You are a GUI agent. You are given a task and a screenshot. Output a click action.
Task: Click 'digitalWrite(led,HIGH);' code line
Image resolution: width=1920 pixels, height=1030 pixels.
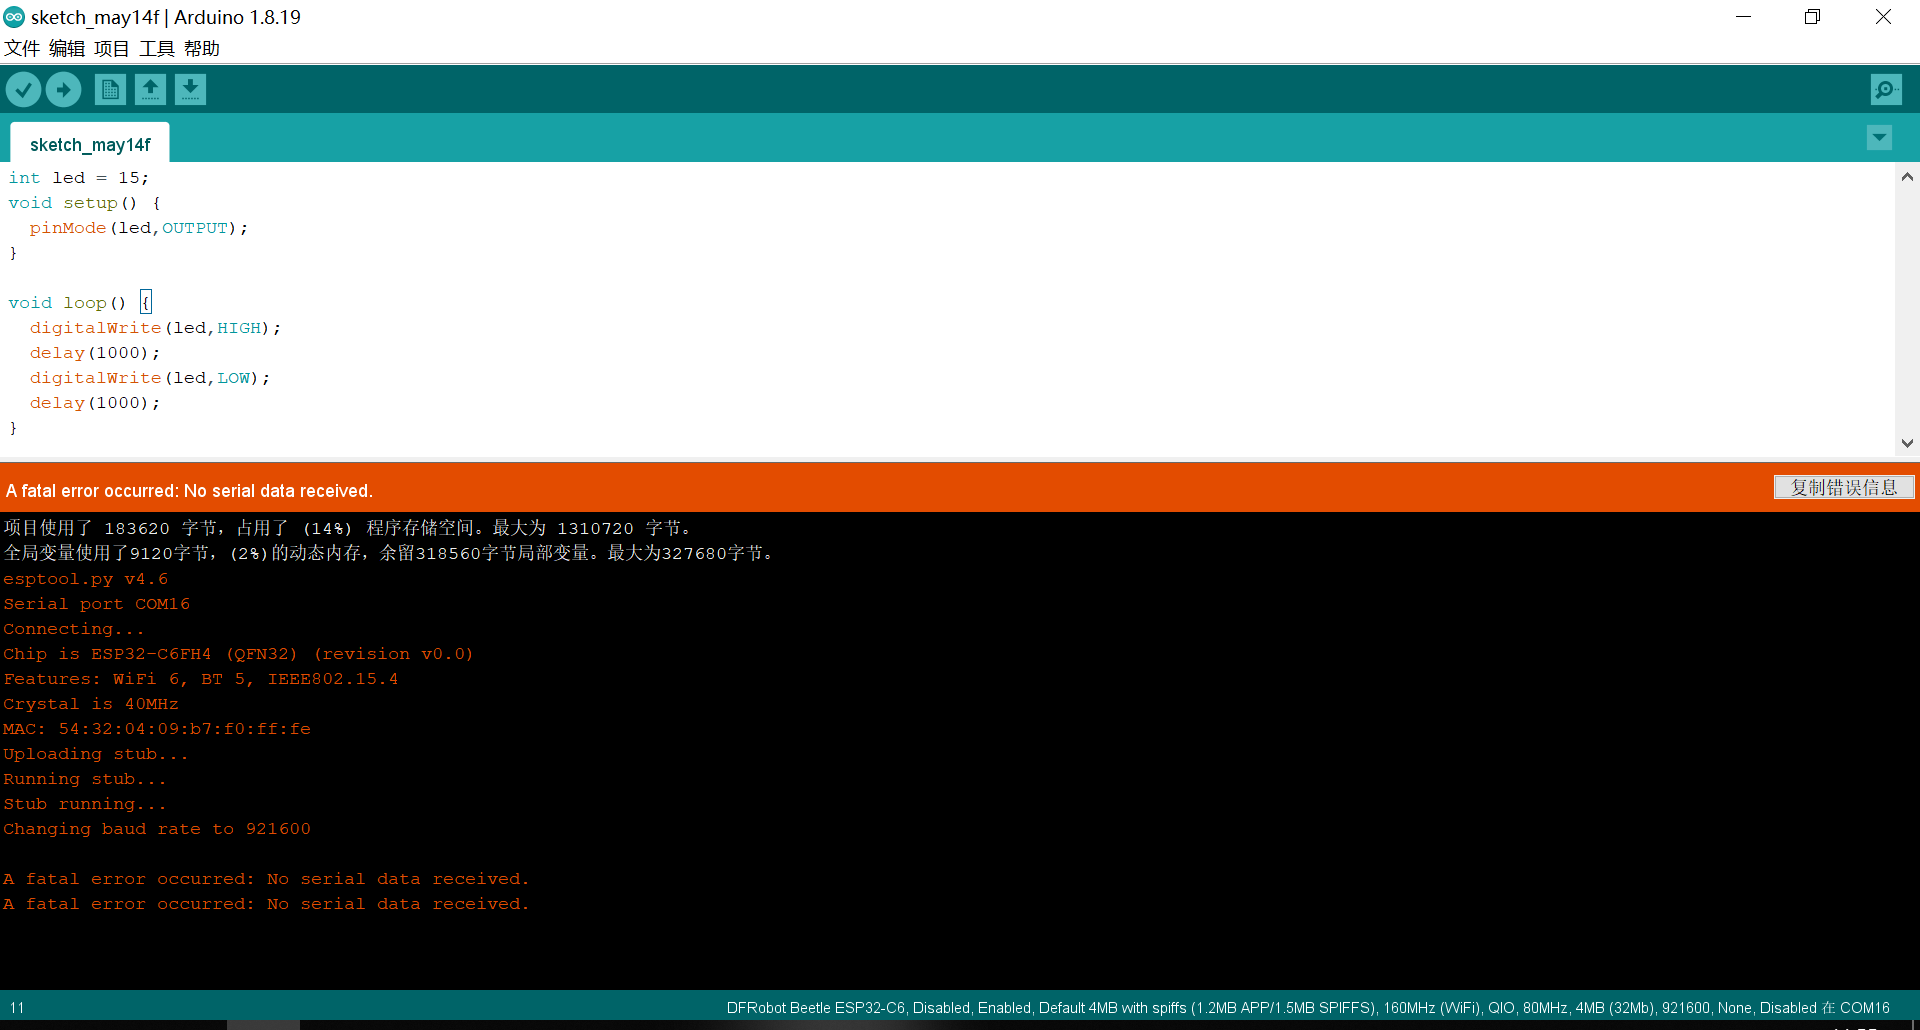pyautogui.click(x=155, y=328)
